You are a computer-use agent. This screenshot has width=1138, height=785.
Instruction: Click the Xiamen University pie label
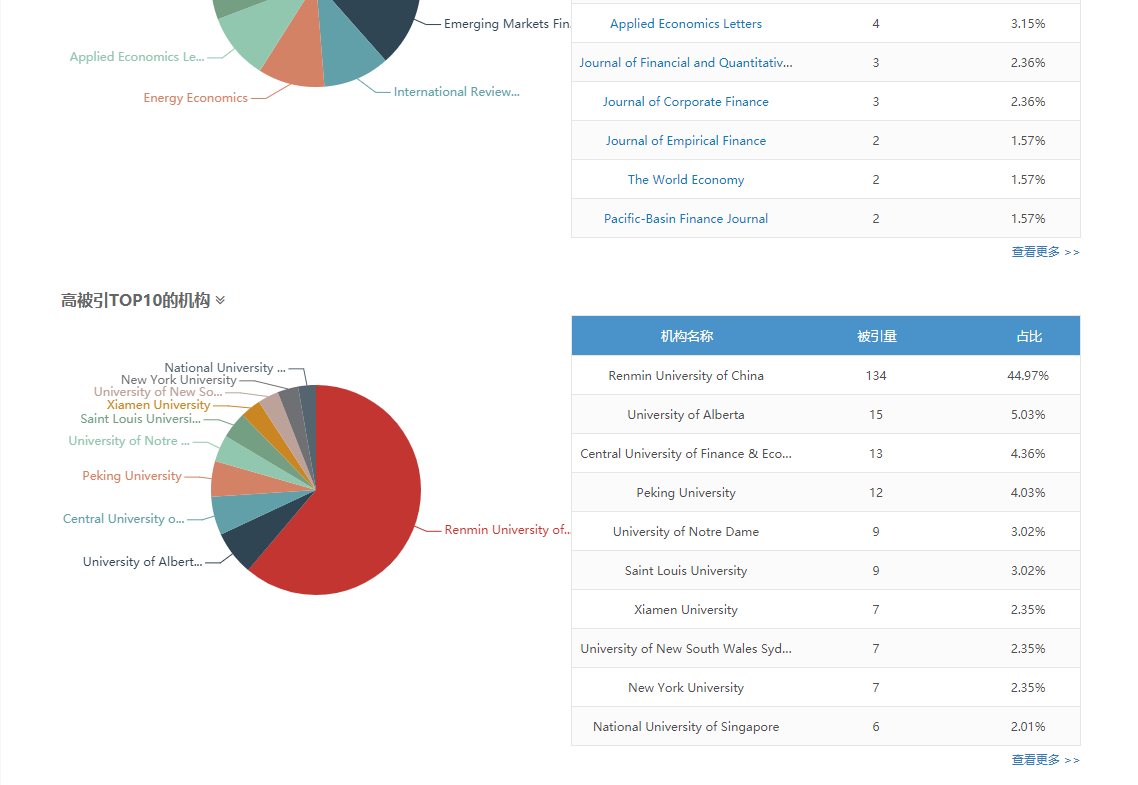tap(158, 406)
